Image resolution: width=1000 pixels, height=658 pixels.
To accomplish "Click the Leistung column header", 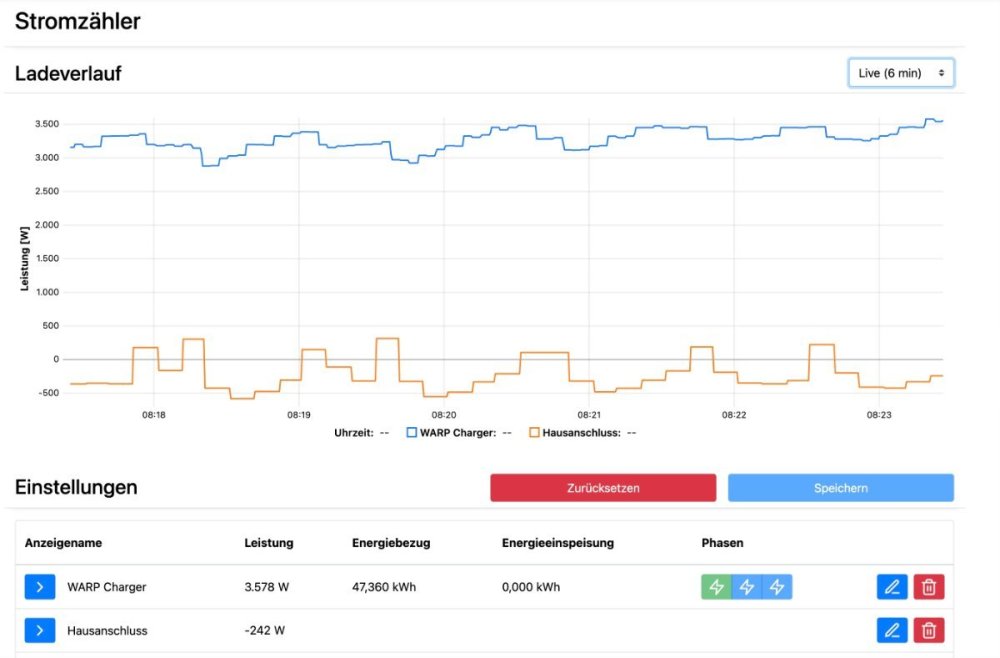I will [x=268, y=543].
